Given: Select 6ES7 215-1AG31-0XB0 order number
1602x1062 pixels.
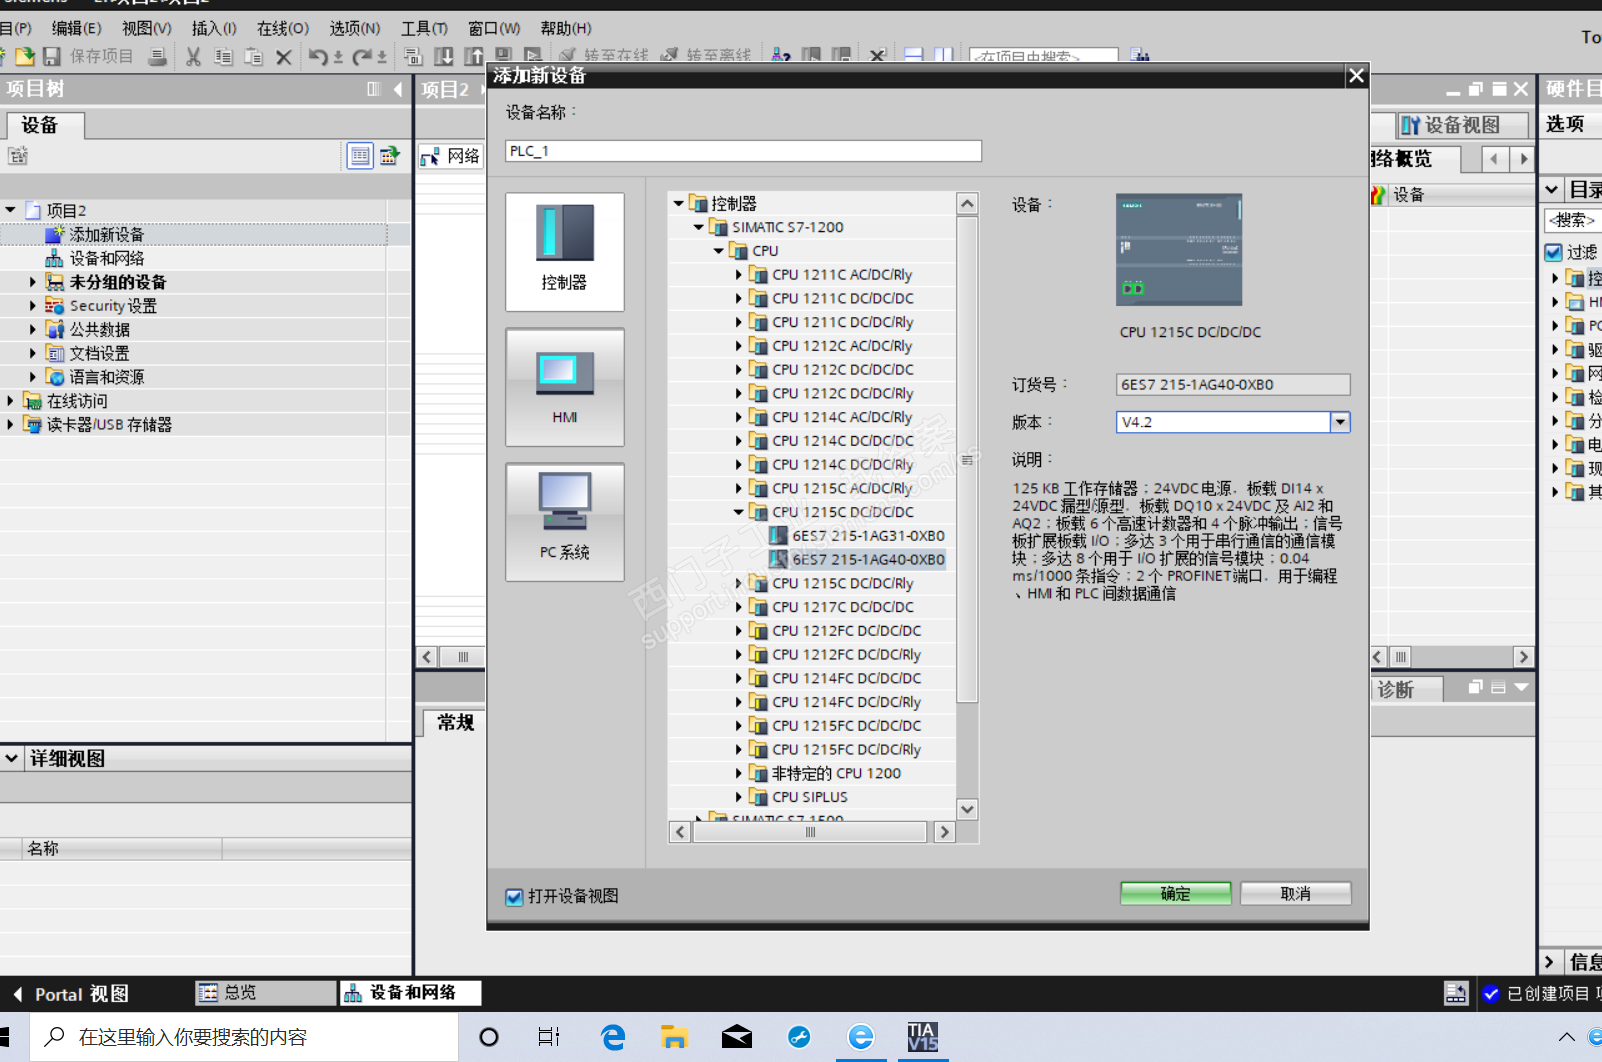Looking at the screenshot, I should point(868,536).
